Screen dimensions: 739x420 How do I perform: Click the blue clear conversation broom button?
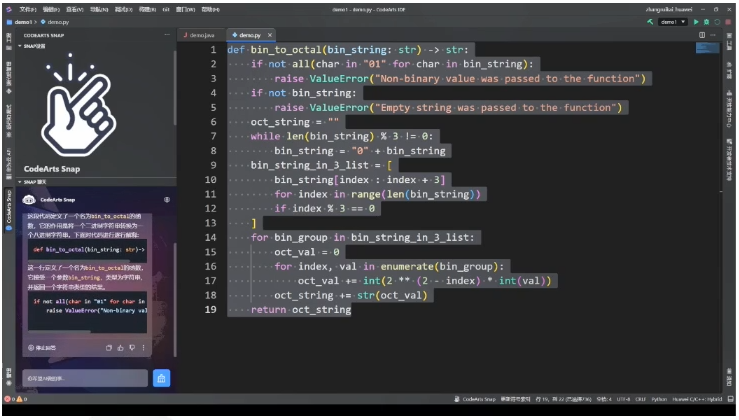(161, 378)
